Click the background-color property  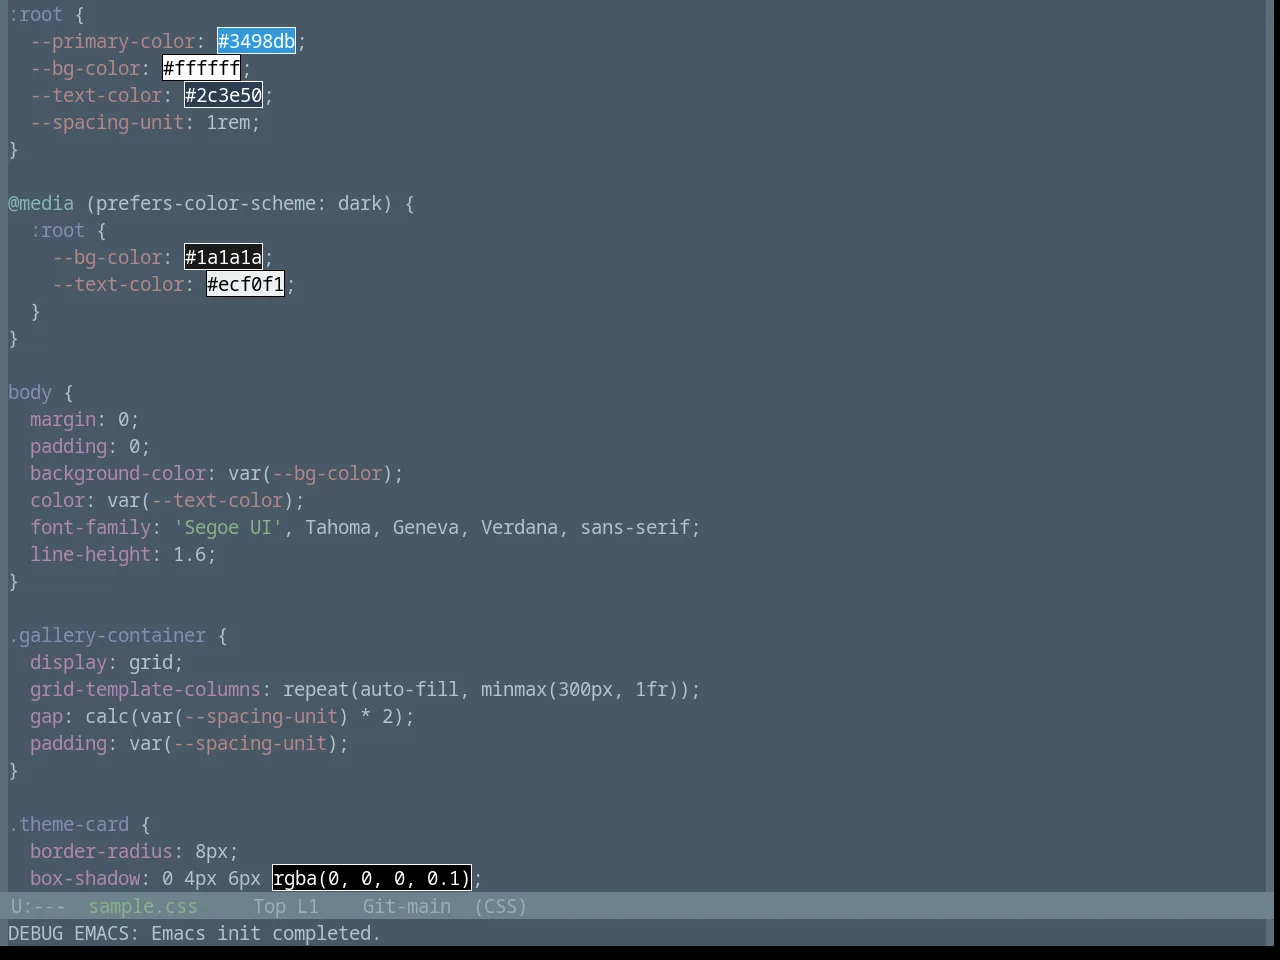(118, 473)
